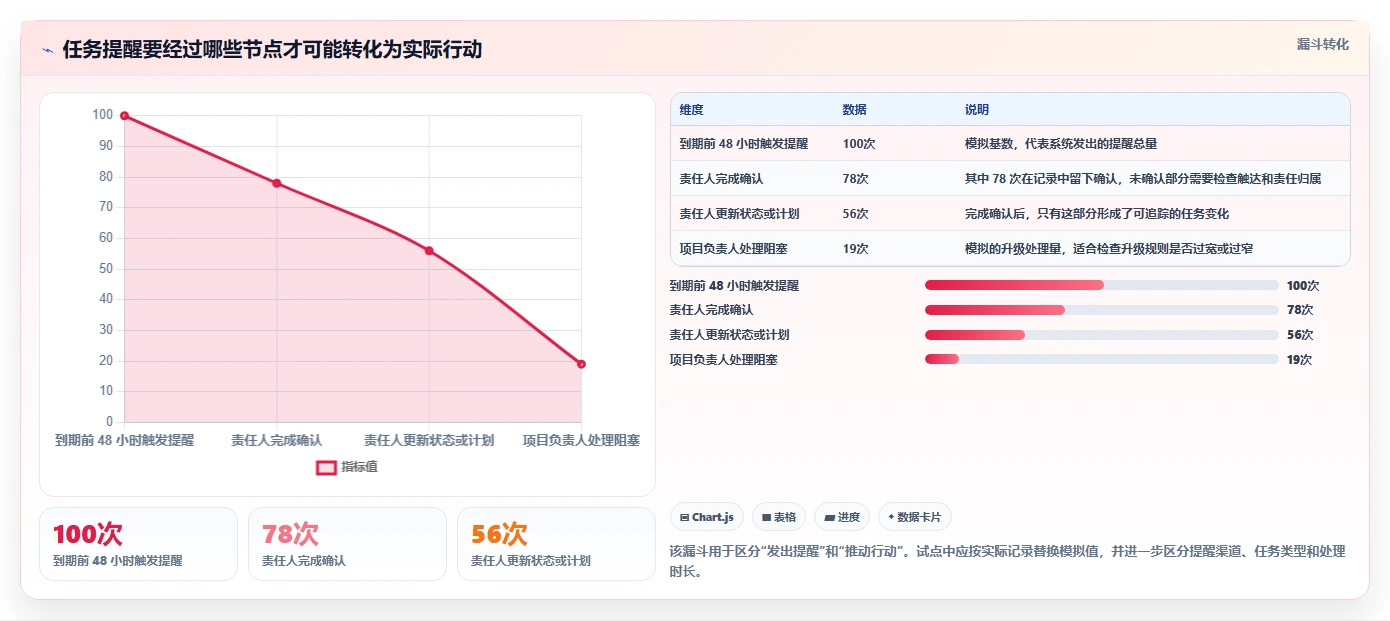Click the chart data point at value 78
This screenshot has width=1390, height=621.
(x=277, y=183)
